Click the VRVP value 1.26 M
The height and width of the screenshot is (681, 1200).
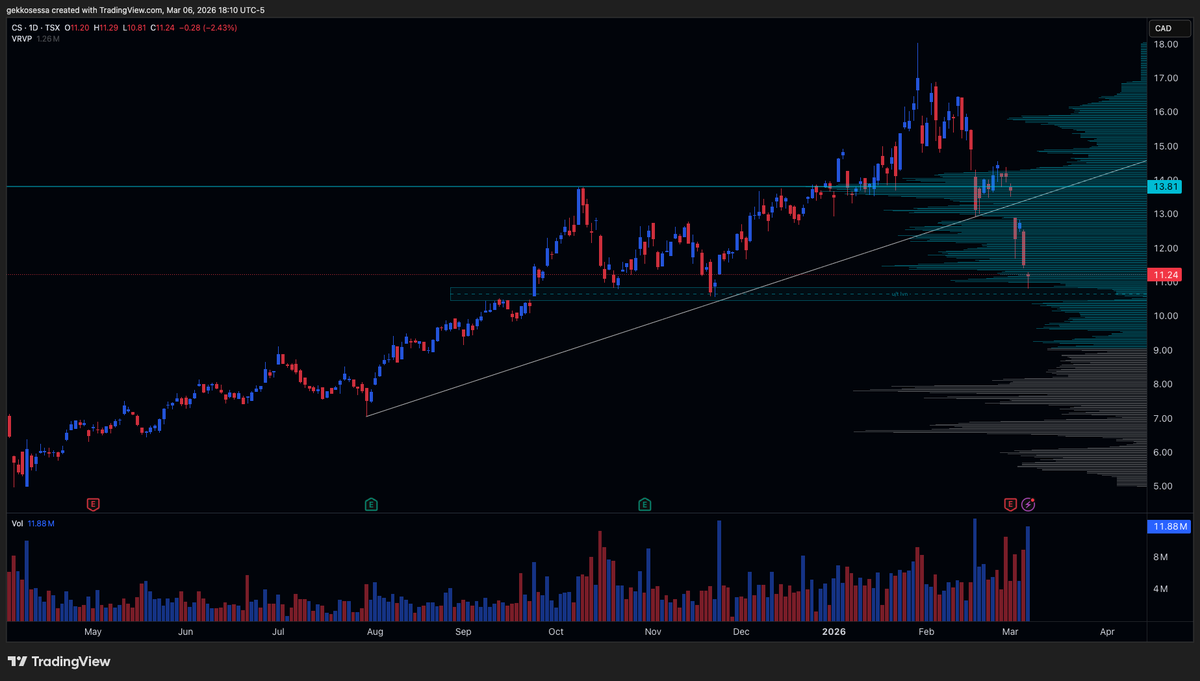coord(49,38)
